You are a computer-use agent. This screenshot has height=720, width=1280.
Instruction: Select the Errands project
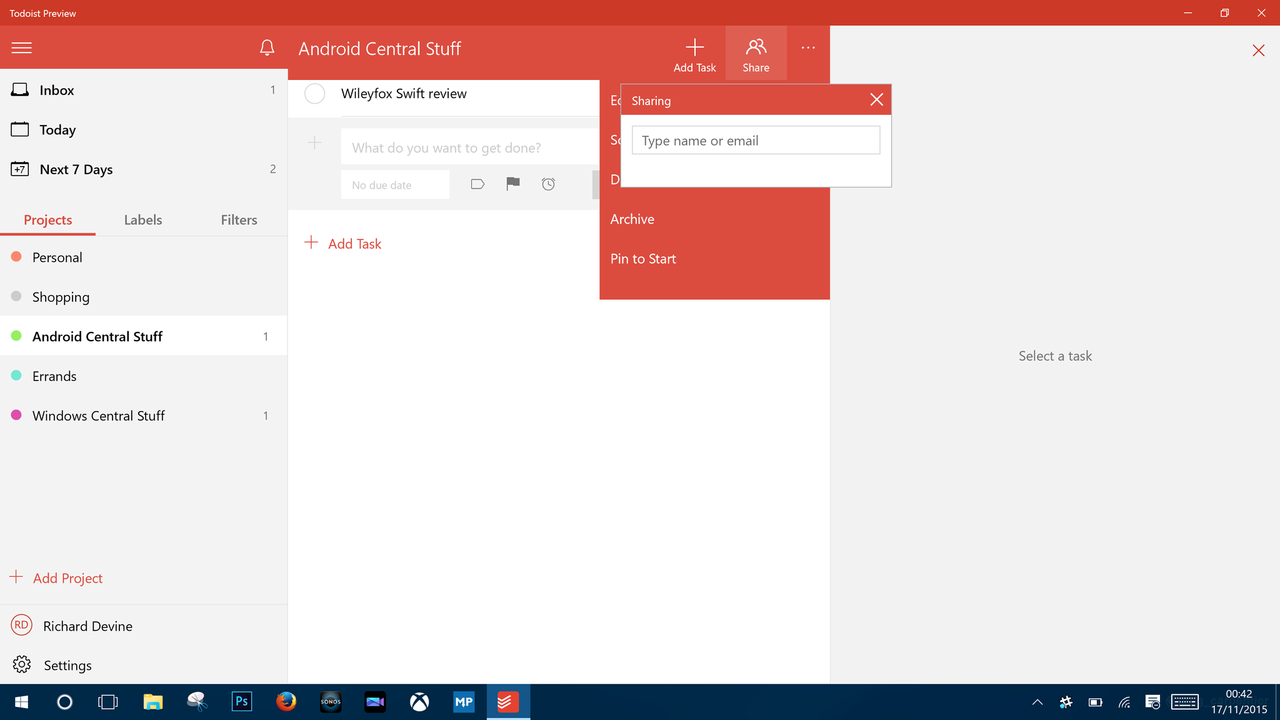143,376
